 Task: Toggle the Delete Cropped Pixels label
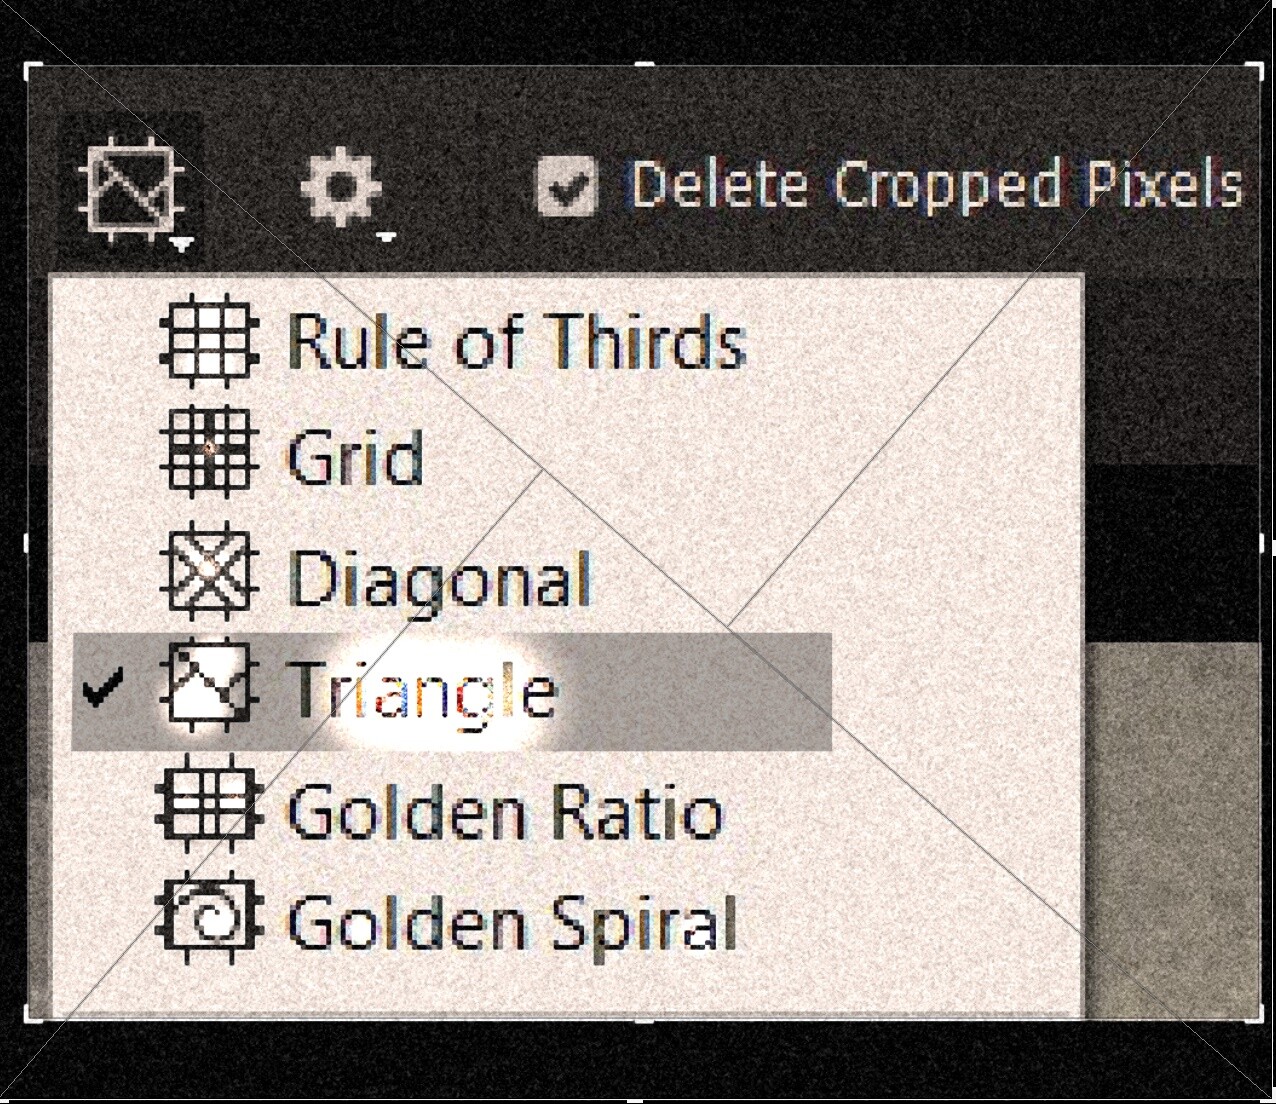tap(937, 186)
